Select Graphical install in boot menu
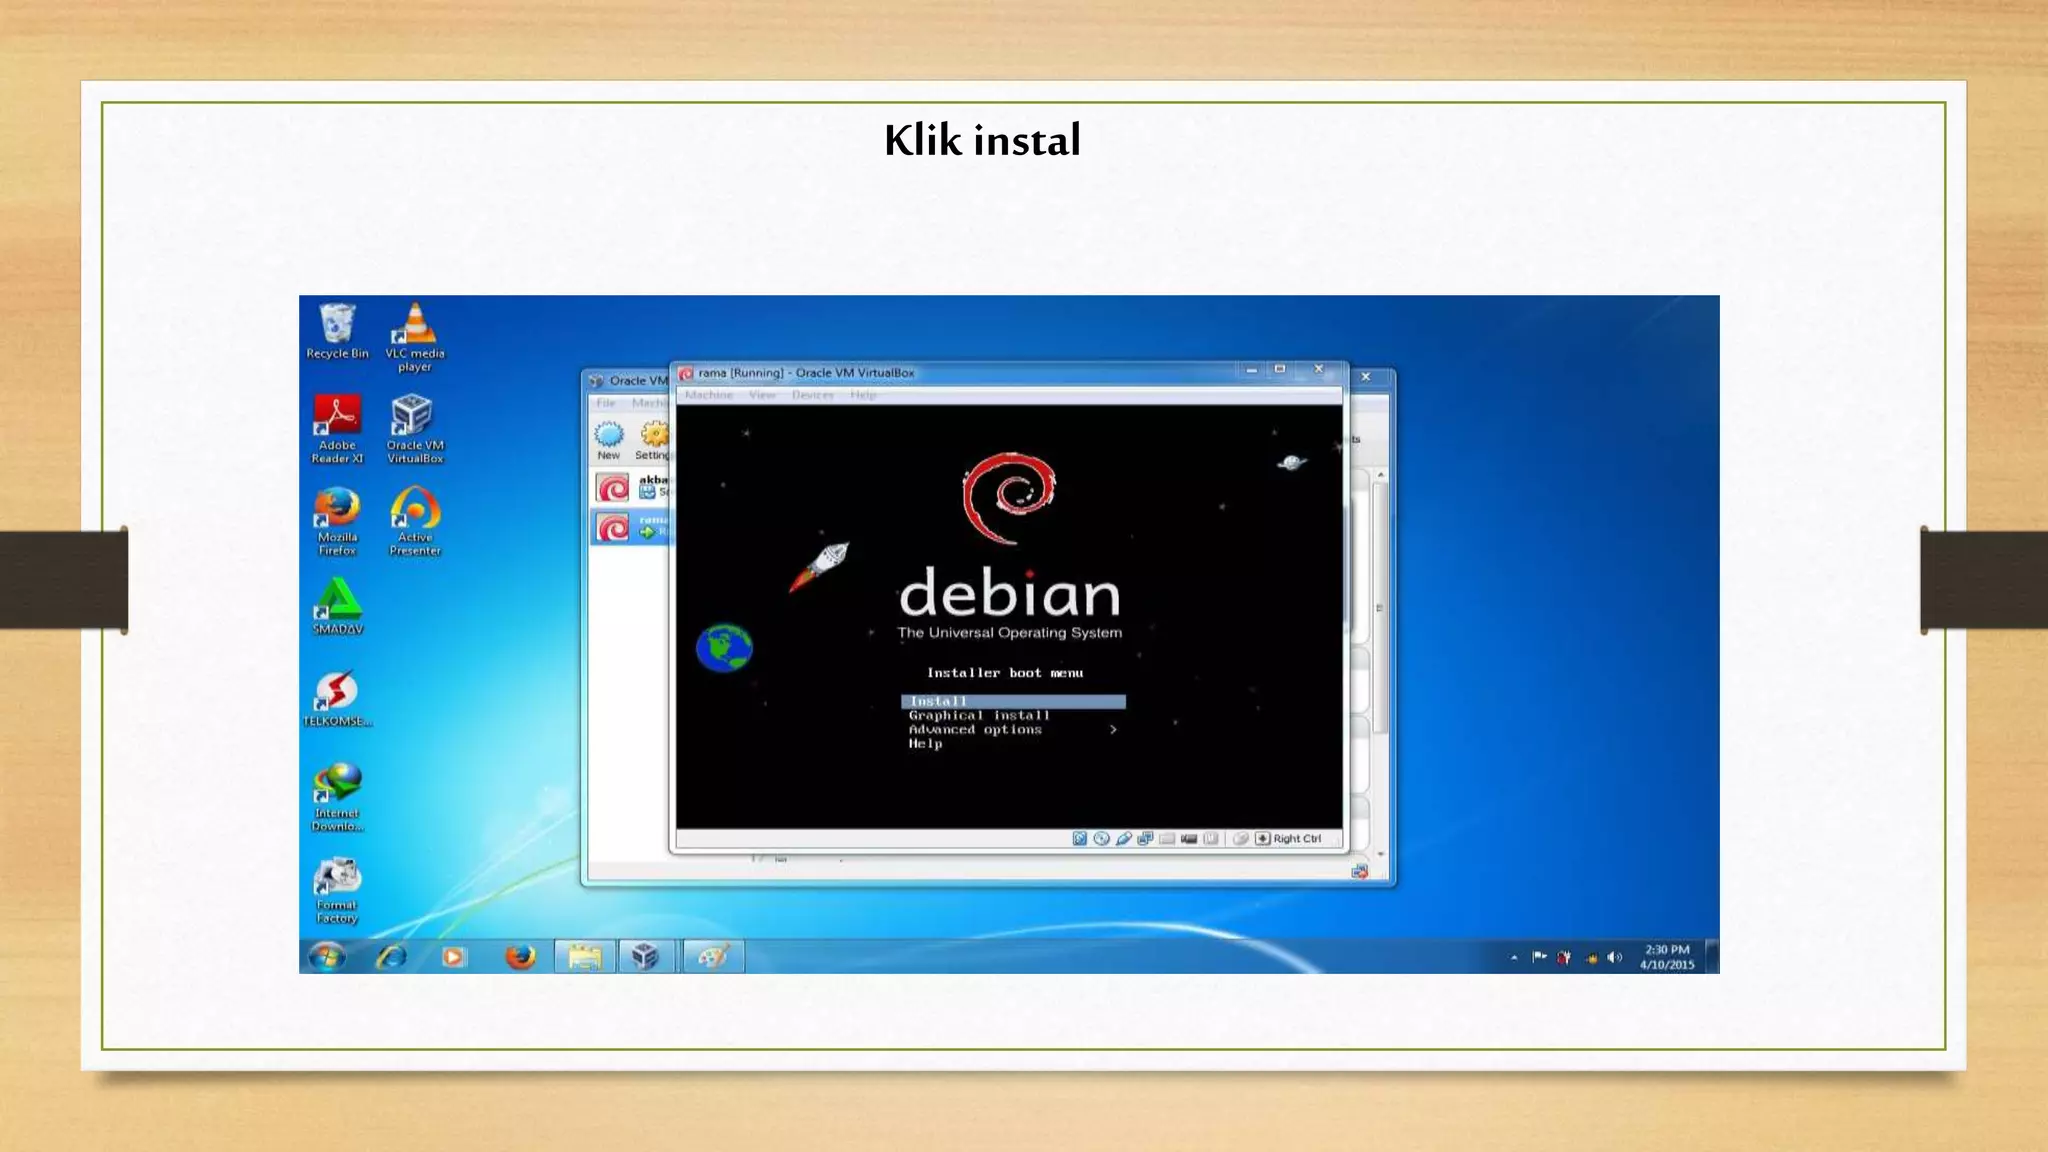The image size is (2048, 1152). tap(979, 716)
